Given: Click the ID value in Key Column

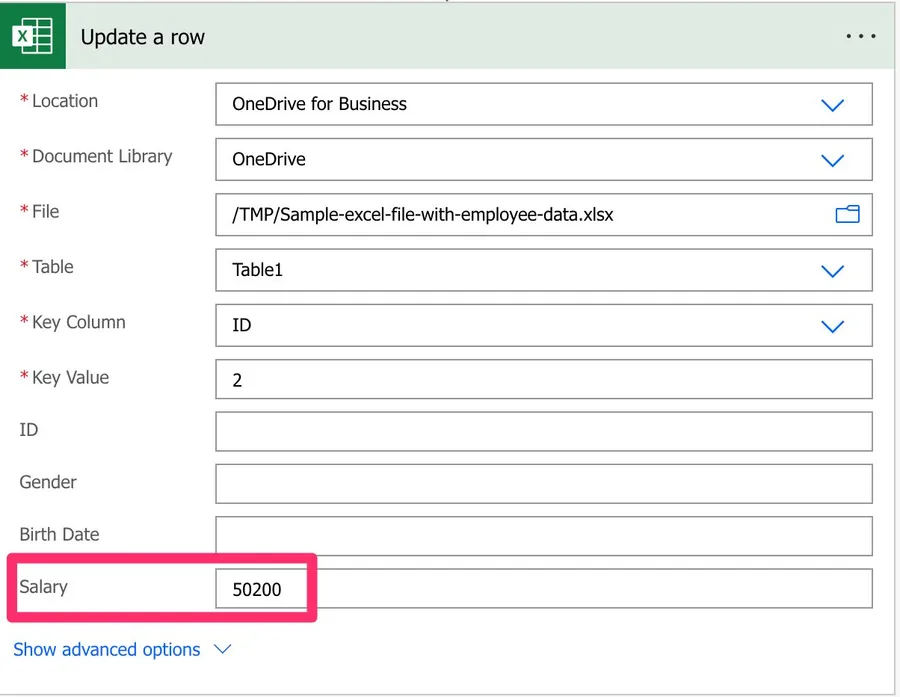Looking at the screenshot, I should [x=242, y=326].
